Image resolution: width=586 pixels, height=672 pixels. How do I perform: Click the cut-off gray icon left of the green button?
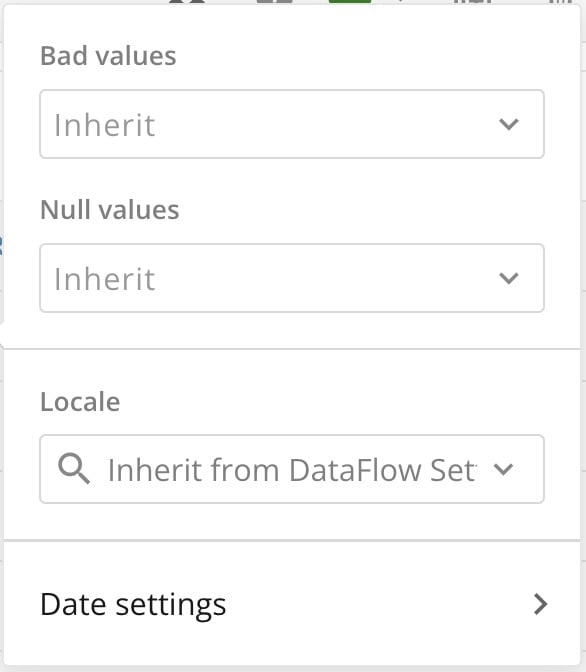pos(274,2)
